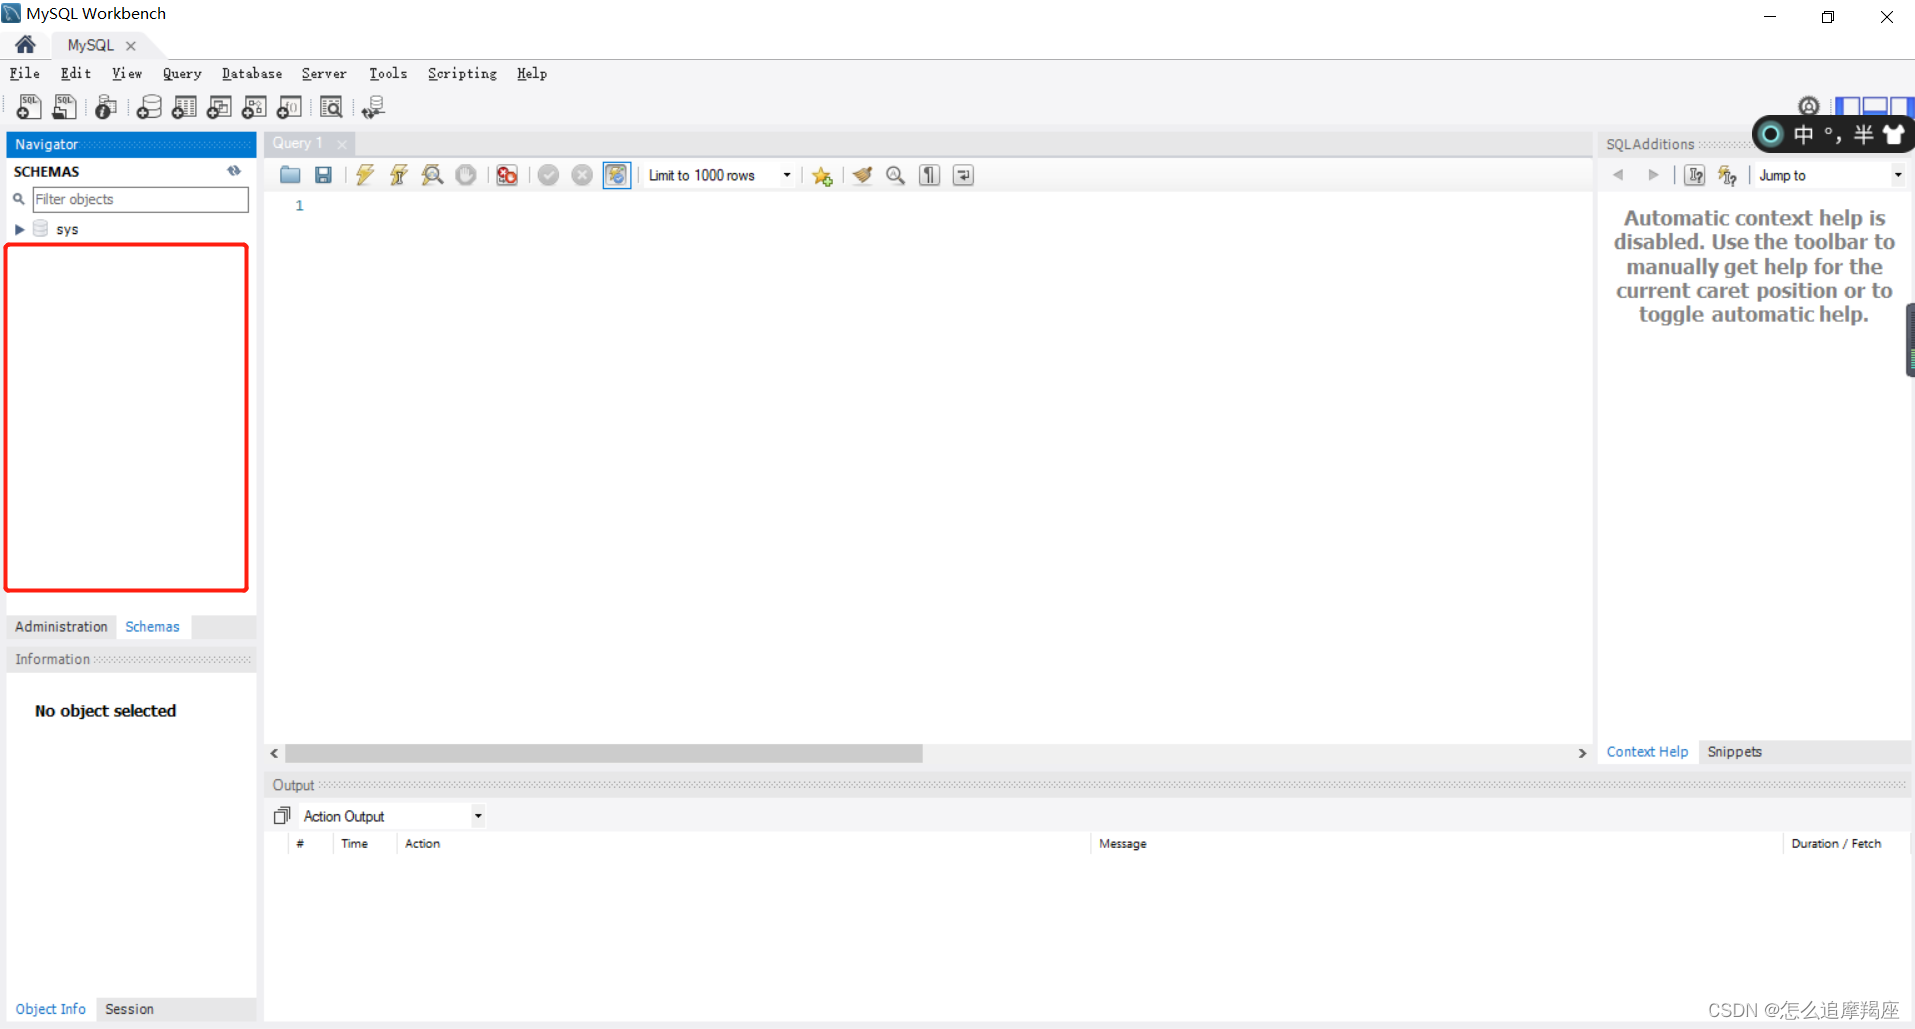Open the Help menu
Image resolution: width=1915 pixels, height=1029 pixels.
532,73
